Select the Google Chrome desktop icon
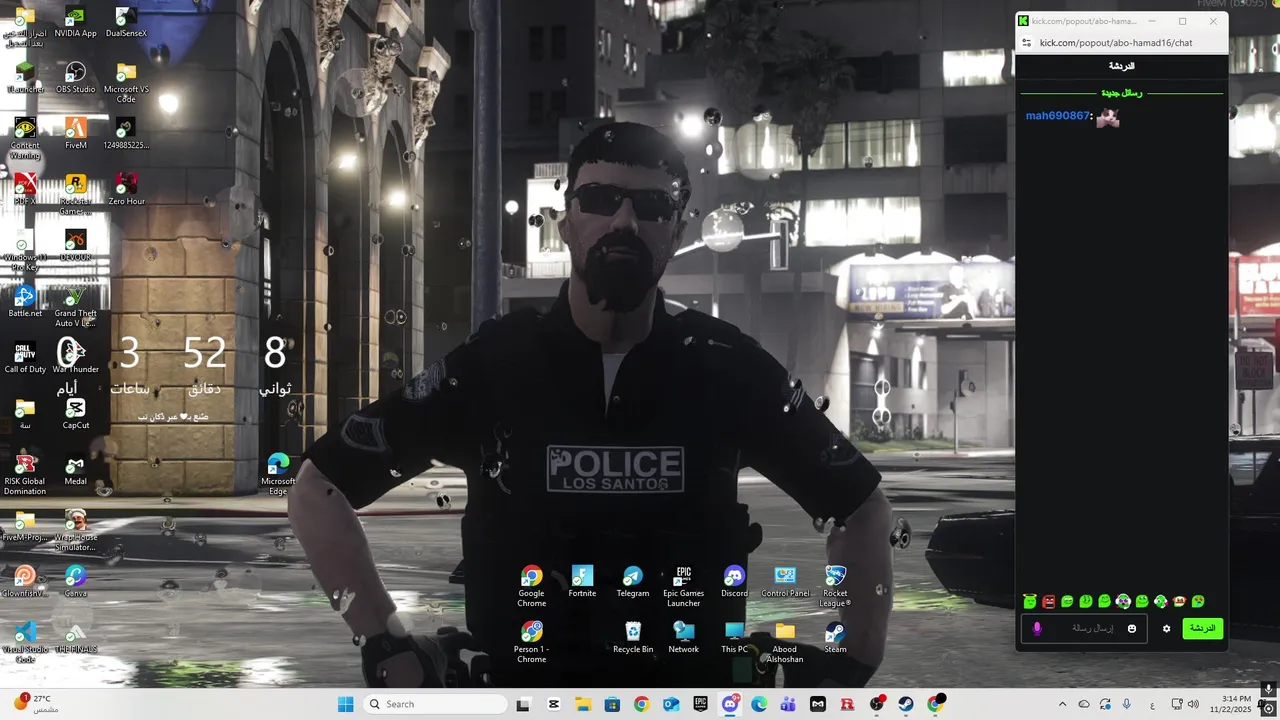This screenshot has height=720, width=1280. (x=531, y=587)
